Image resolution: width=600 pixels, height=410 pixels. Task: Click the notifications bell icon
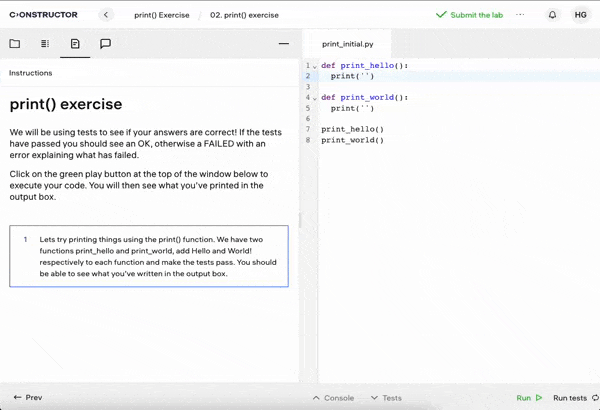(x=552, y=15)
